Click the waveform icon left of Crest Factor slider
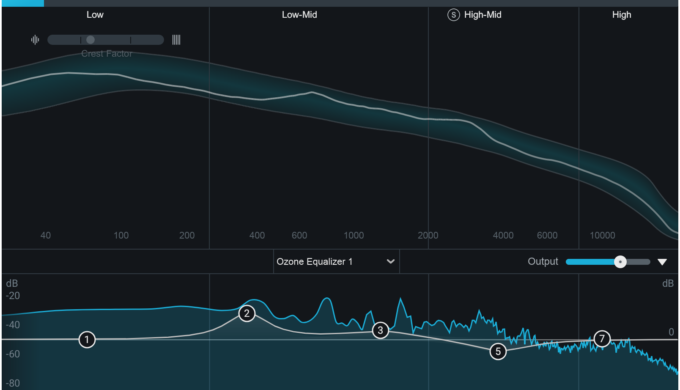Viewport: 680px width, 390px height. (35, 40)
